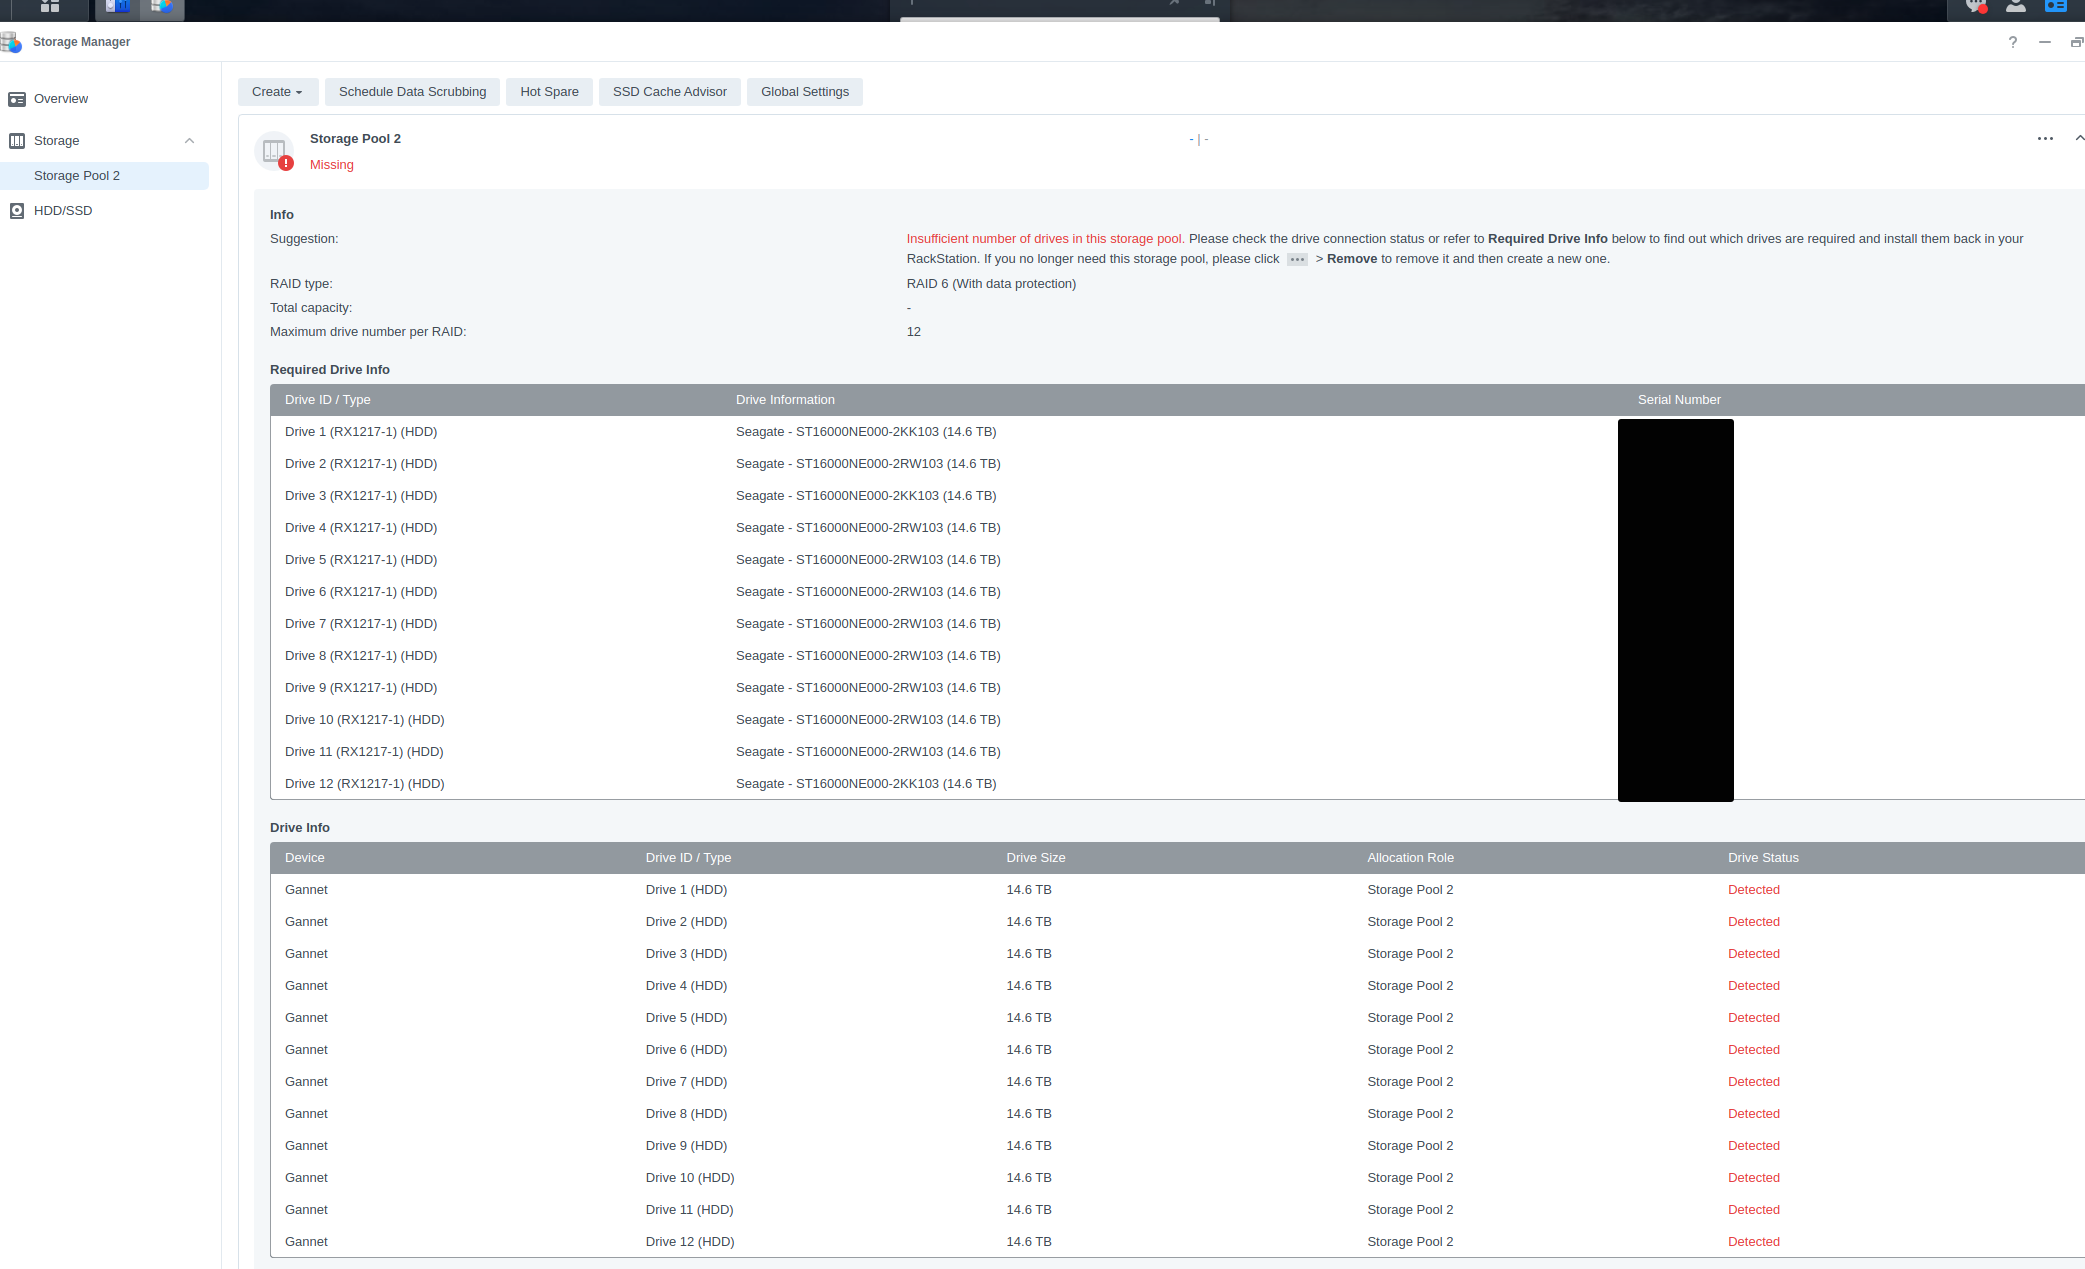
Task: Click the three-dot menu icon for Storage Pool 2
Action: [2045, 139]
